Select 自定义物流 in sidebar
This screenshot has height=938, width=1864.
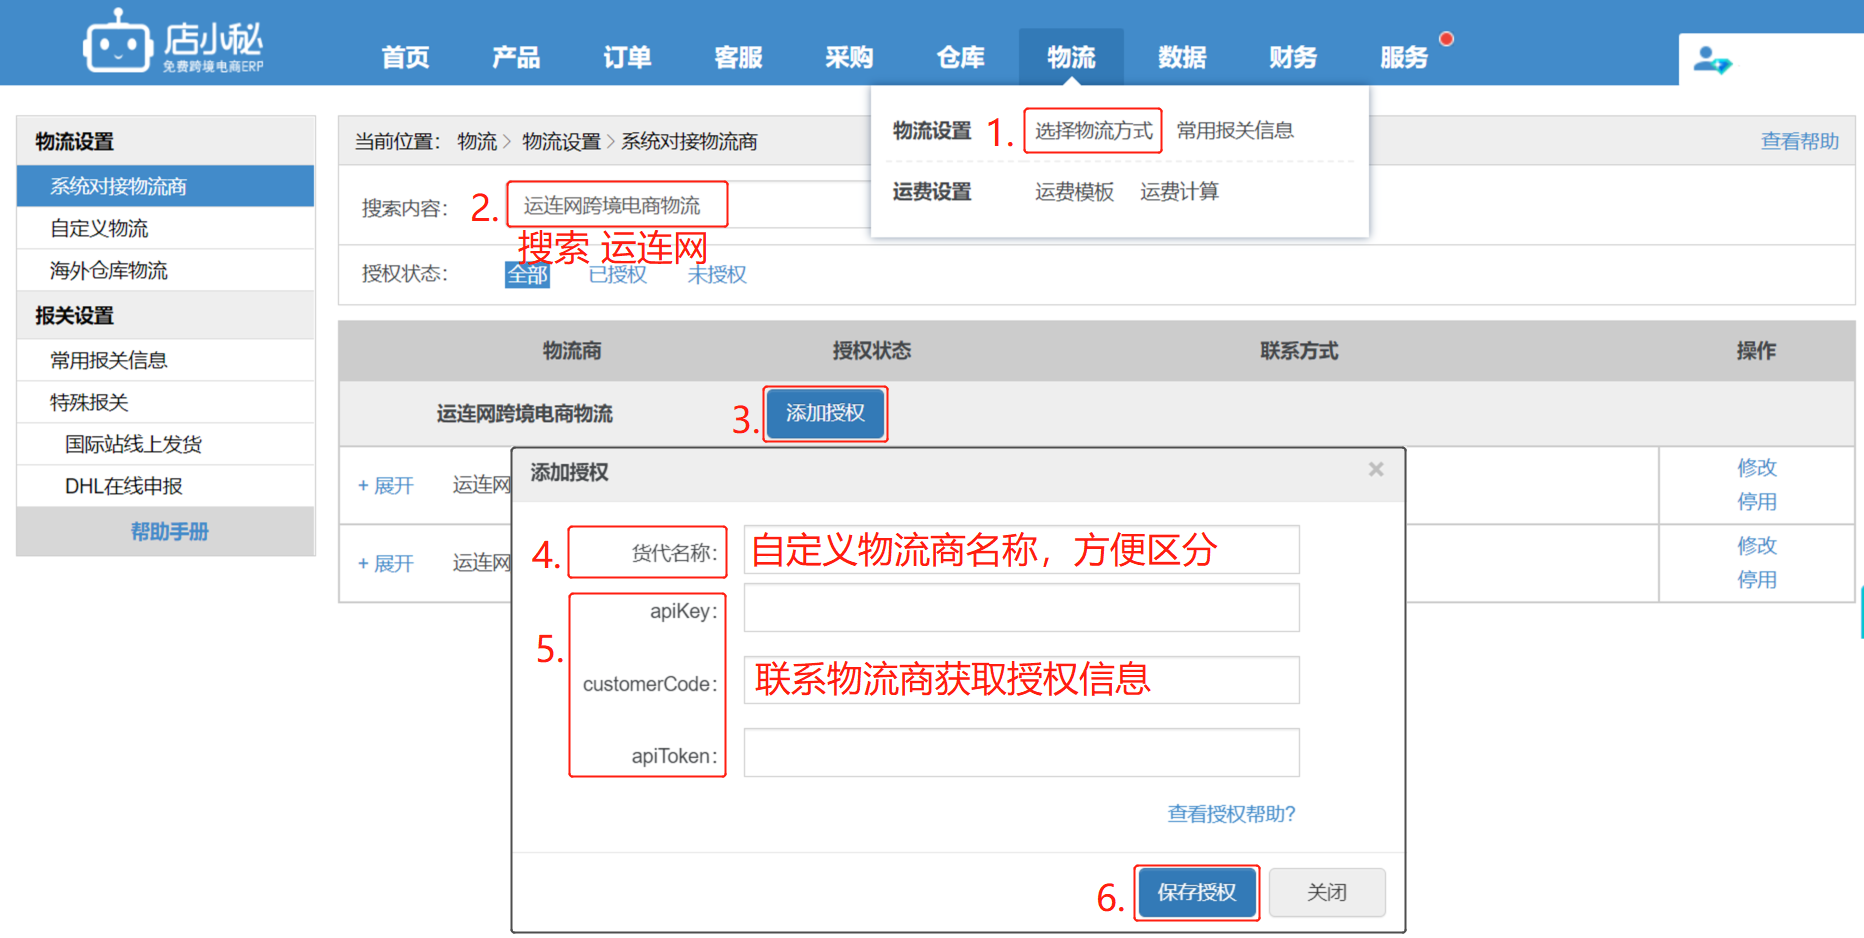(x=166, y=228)
